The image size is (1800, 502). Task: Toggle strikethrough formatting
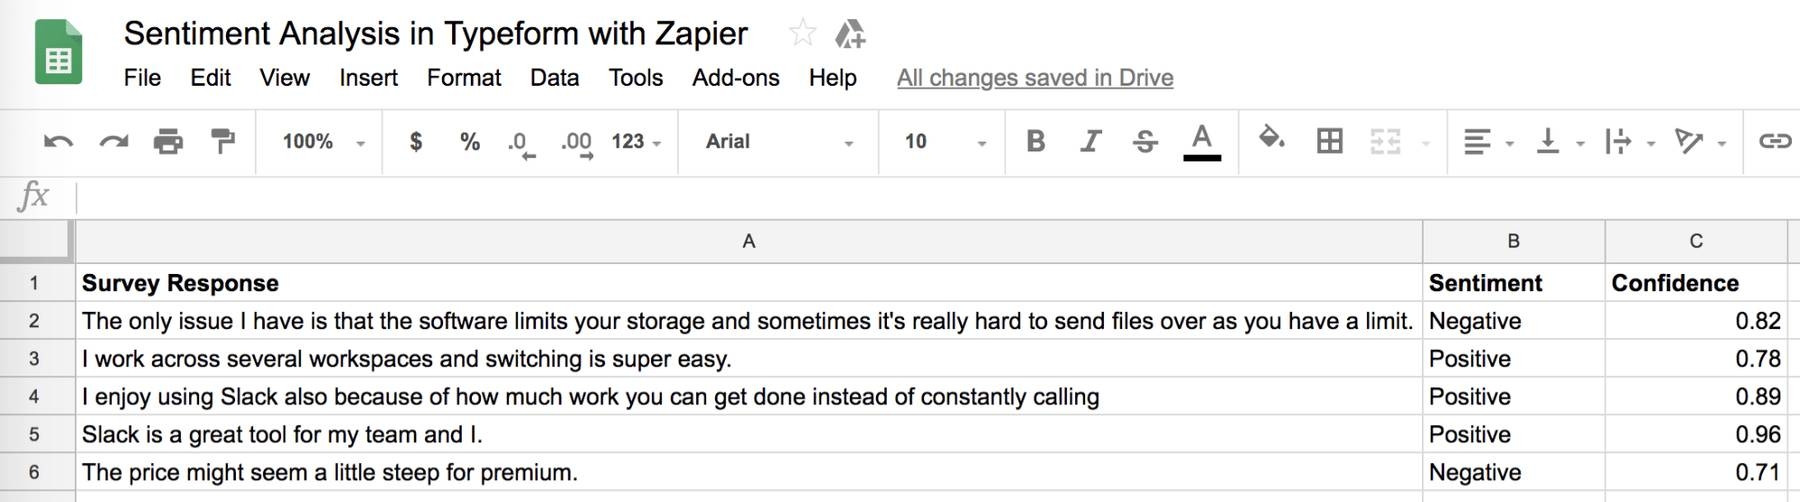point(1145,142)
